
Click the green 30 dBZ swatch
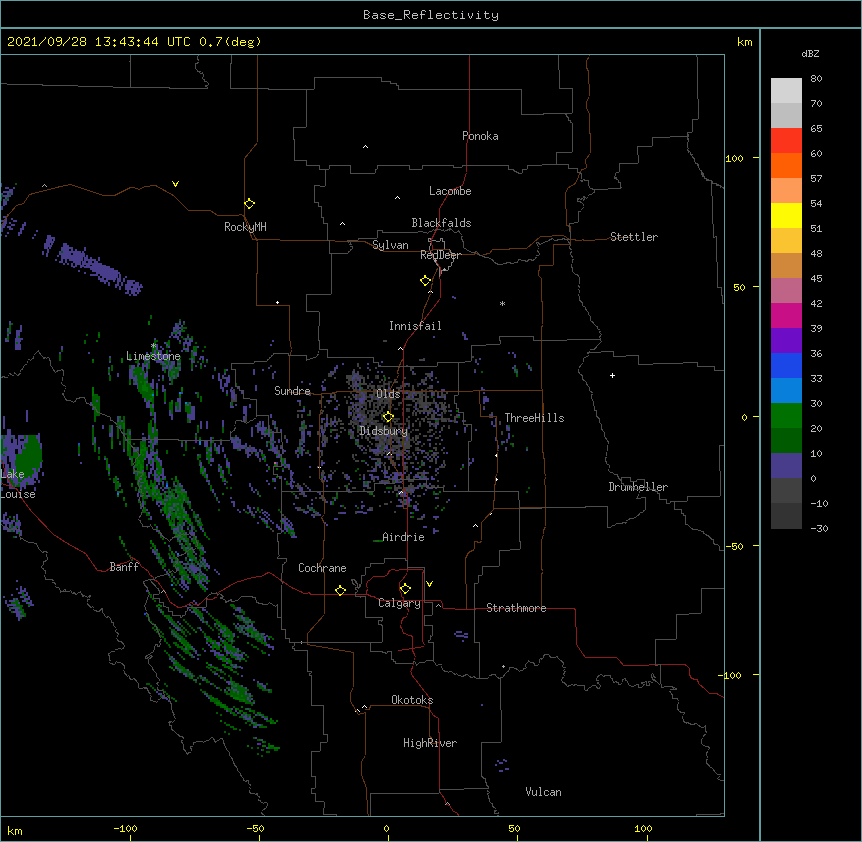[786, 416]
